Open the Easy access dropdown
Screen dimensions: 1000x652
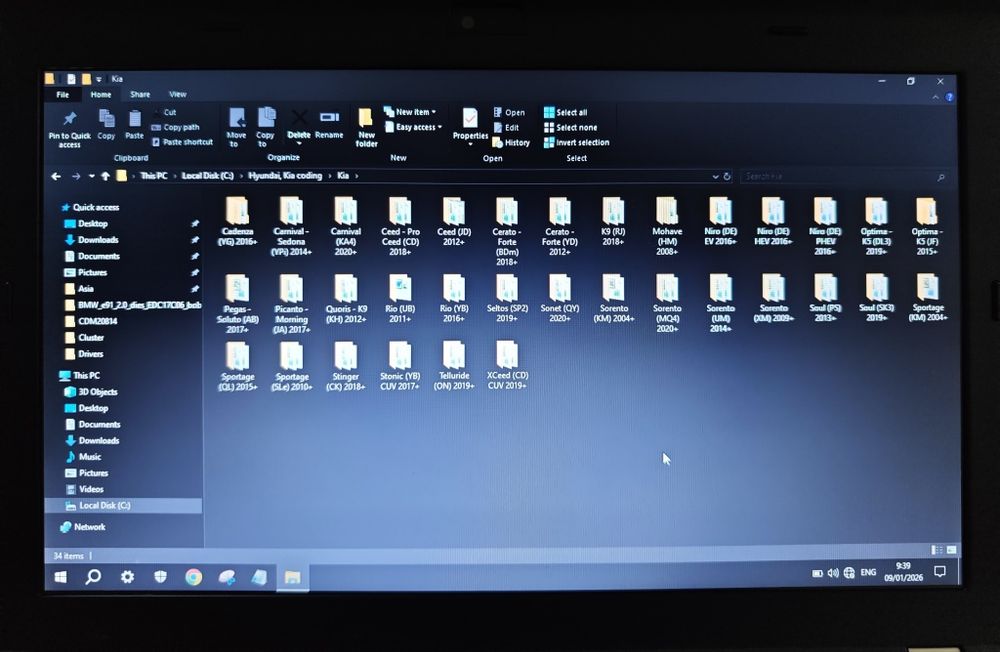(x=413, y=127)
